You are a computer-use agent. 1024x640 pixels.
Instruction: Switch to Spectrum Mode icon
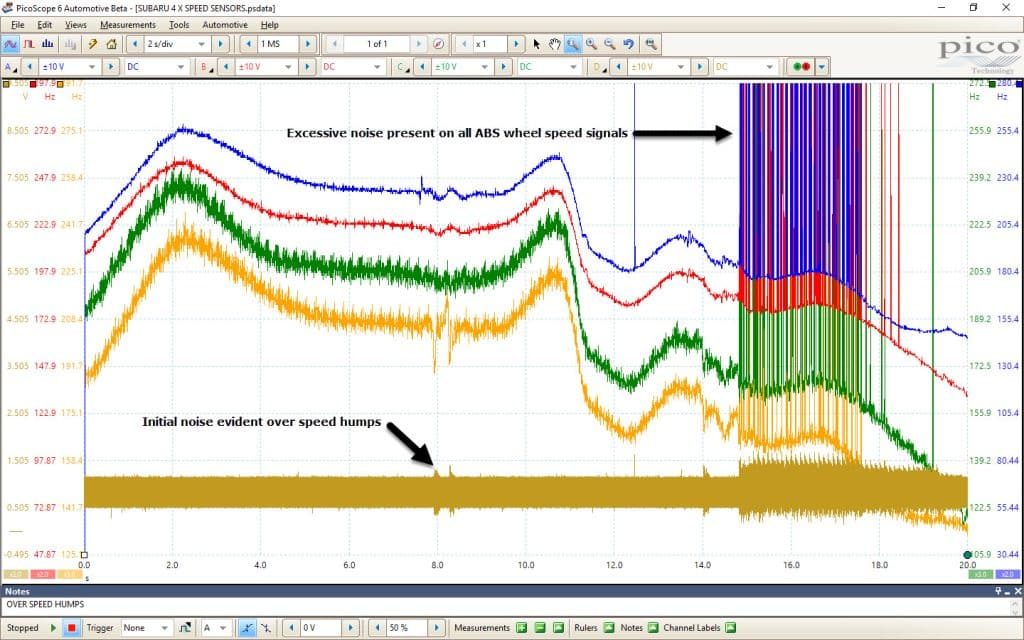pyautogui.click(x=48, y=44)
